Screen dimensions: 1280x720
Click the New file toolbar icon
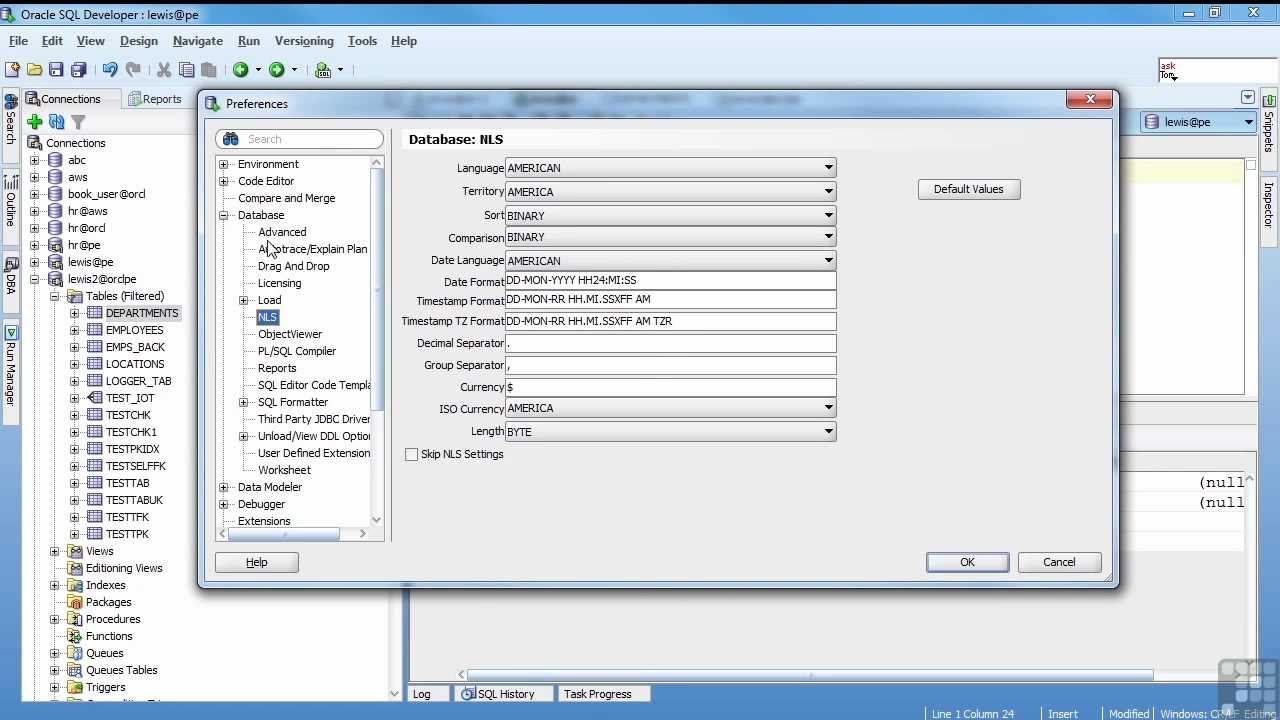[x=12, y=70]
